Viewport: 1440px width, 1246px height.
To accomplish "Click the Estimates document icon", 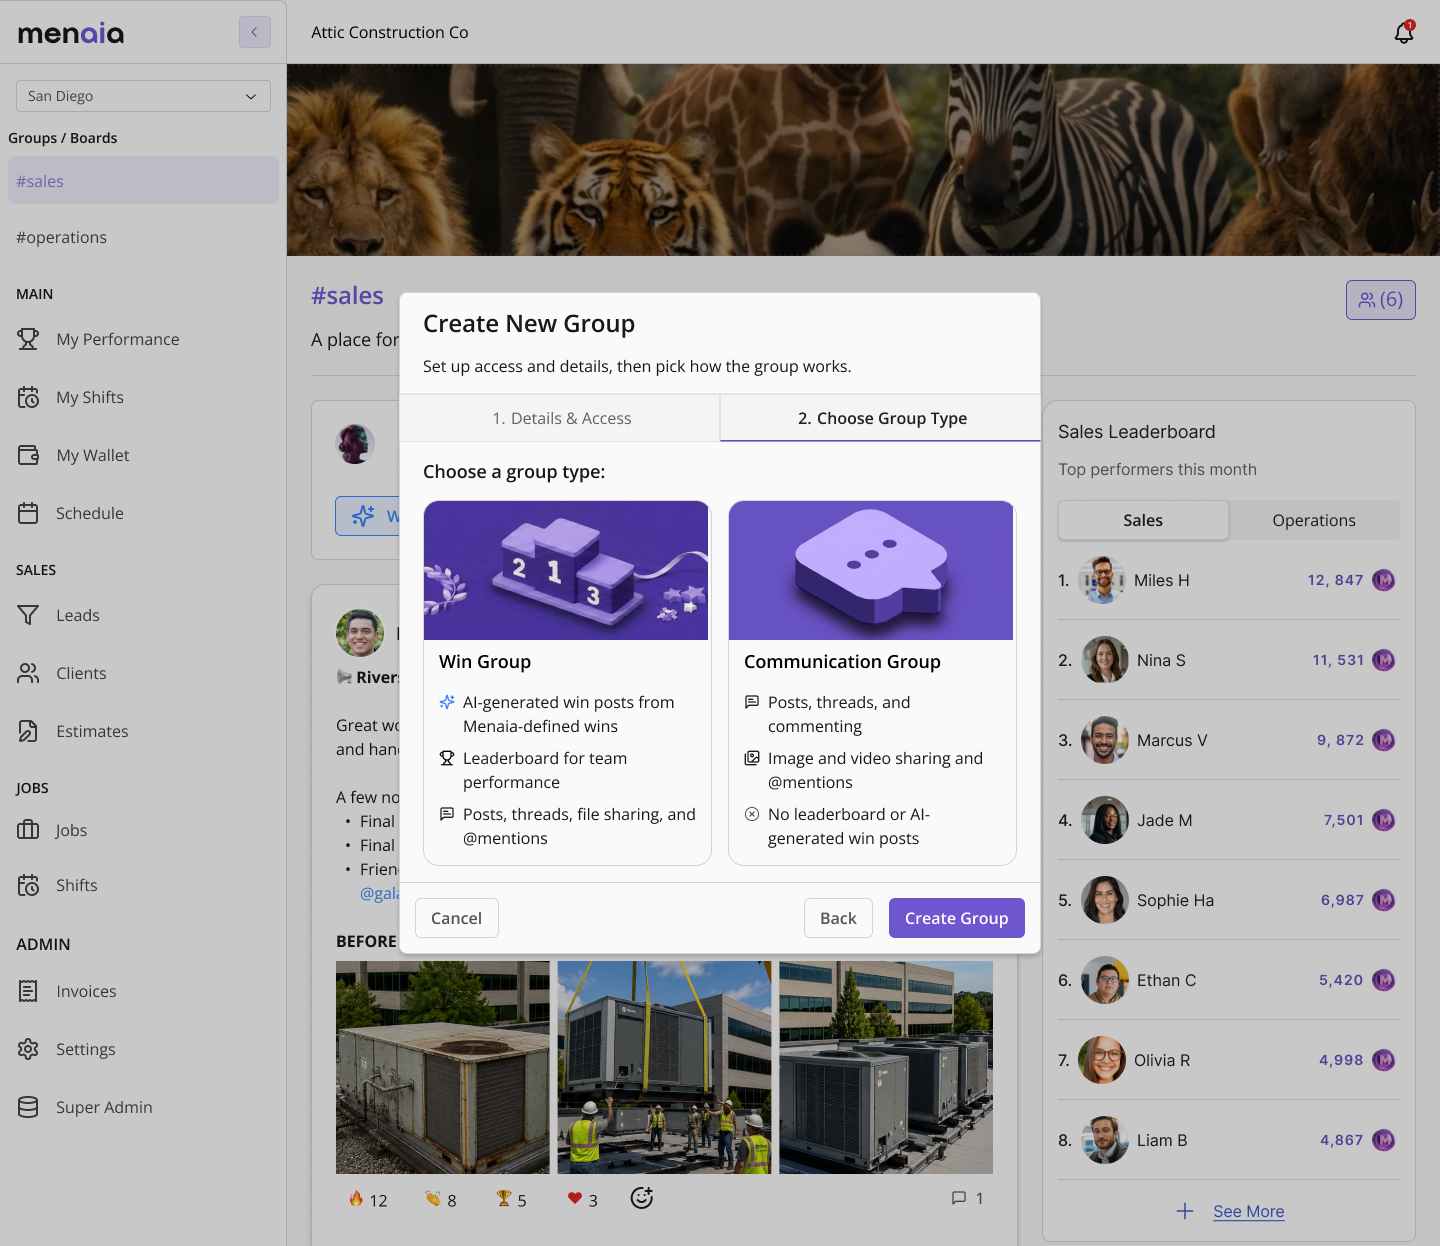I will tap(28, 731).
